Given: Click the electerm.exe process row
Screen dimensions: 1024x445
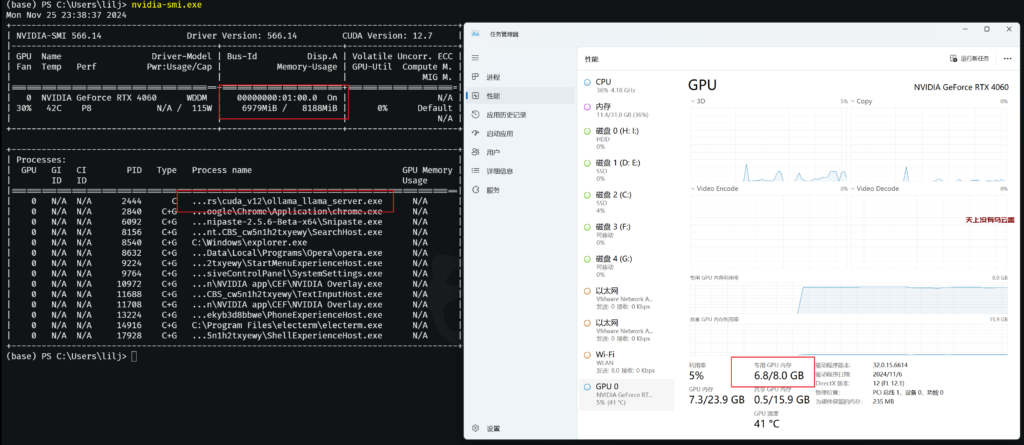Looking at the screenshot, I should [230, 325].
